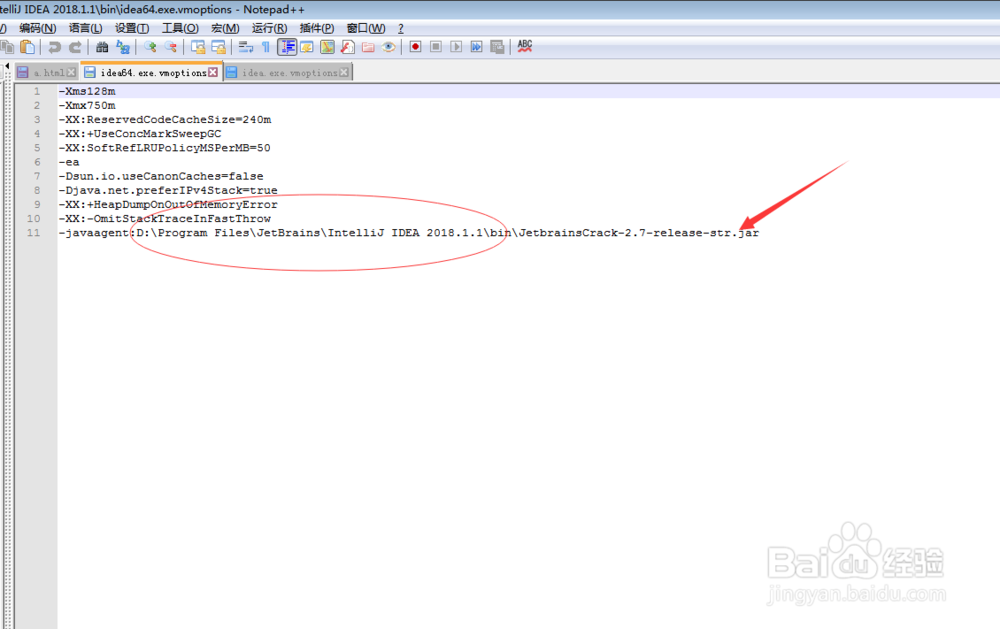Click the -Xmx750m line

tap(87, 105)
